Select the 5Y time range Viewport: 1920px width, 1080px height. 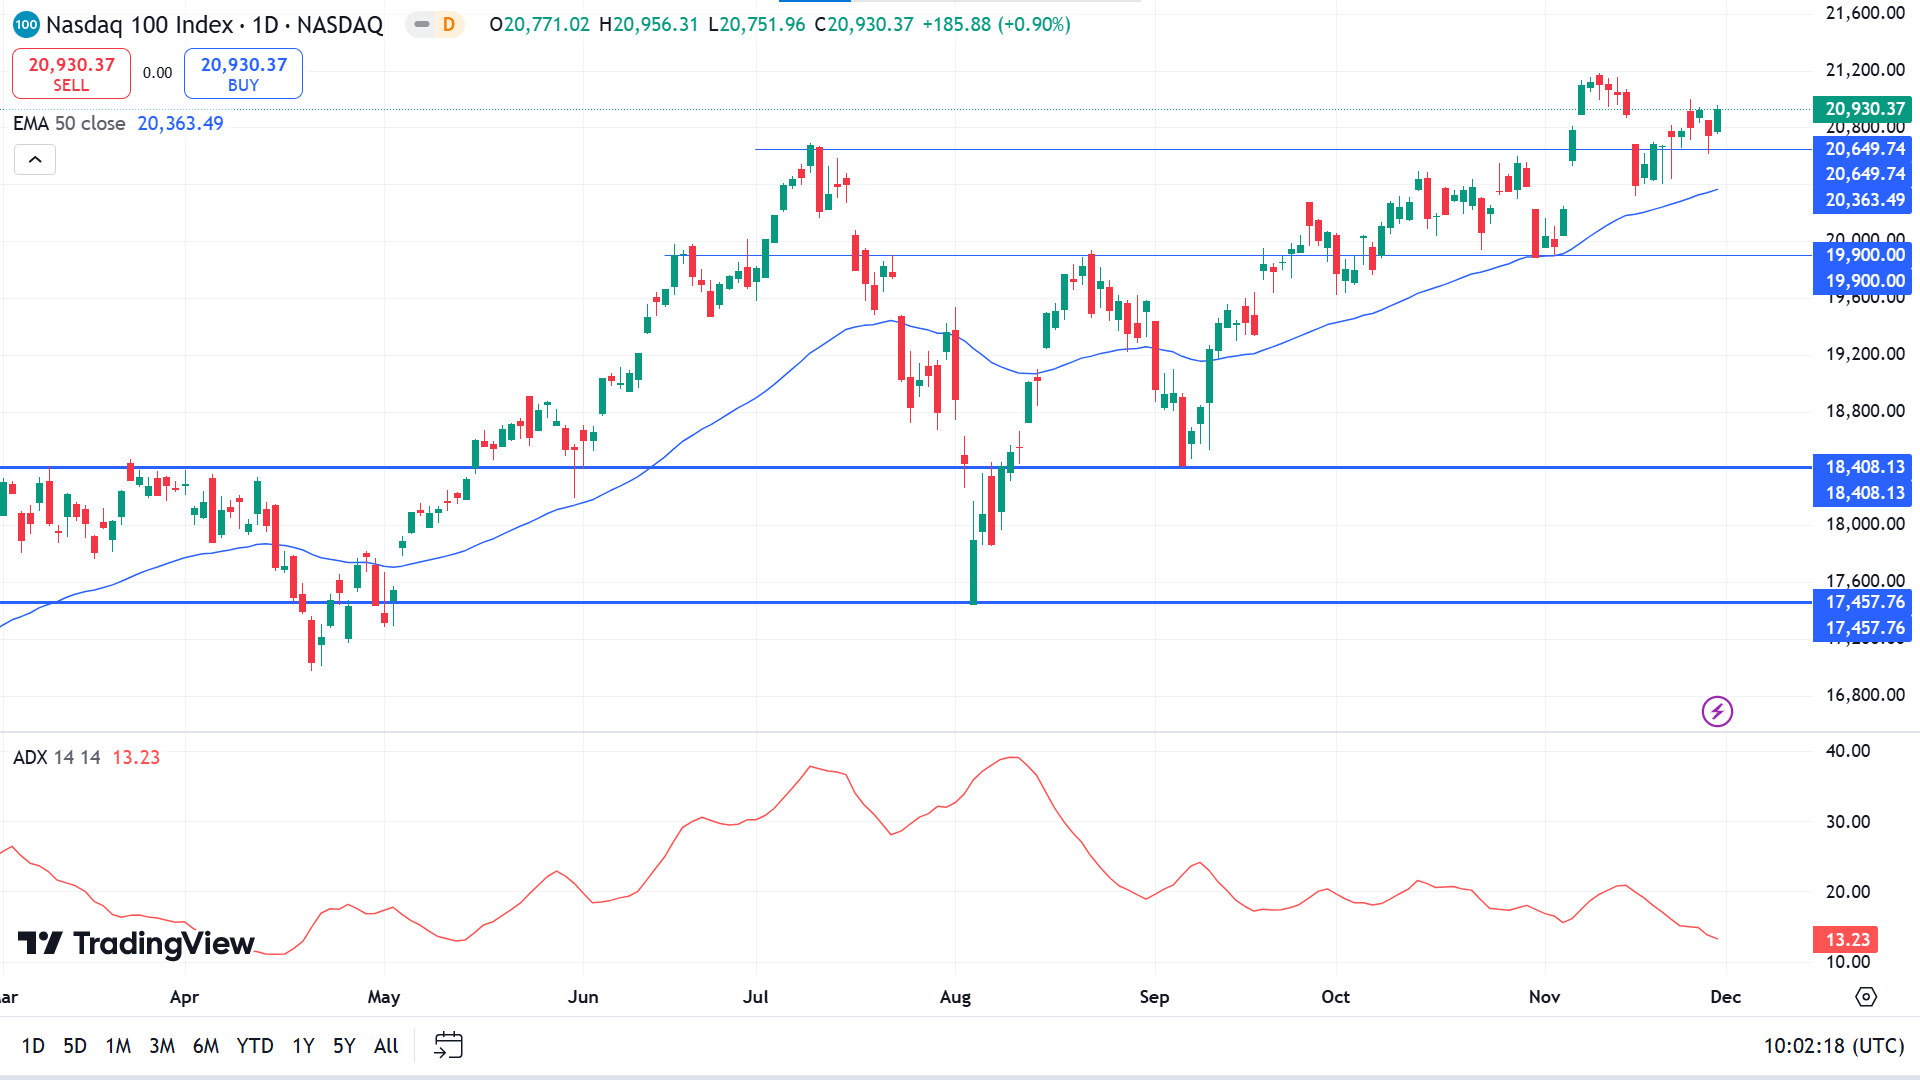(344, 1046)
